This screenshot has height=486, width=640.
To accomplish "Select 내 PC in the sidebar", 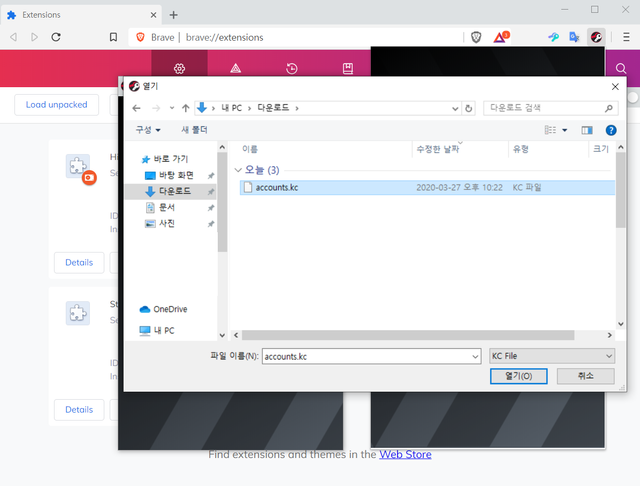I will pos(157,331).
